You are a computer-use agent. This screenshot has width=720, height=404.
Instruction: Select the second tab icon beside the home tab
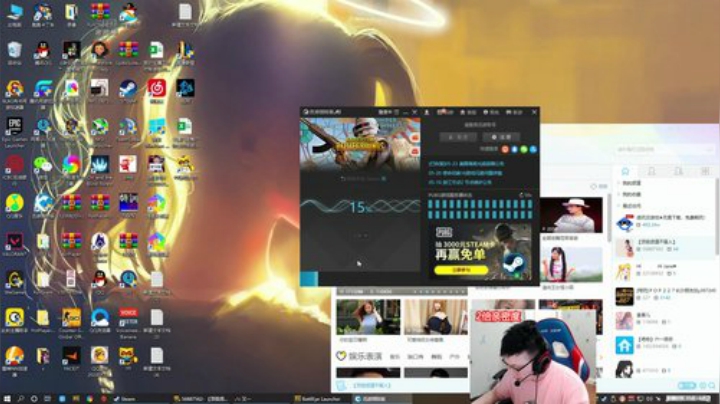[652, 171]
